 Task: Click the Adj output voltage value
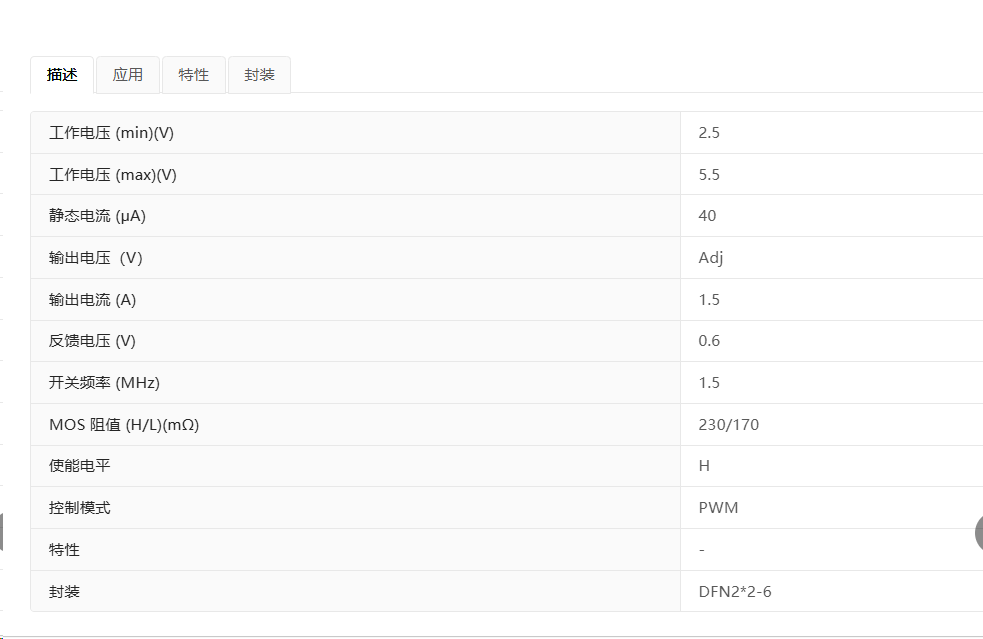pos(710,258)
